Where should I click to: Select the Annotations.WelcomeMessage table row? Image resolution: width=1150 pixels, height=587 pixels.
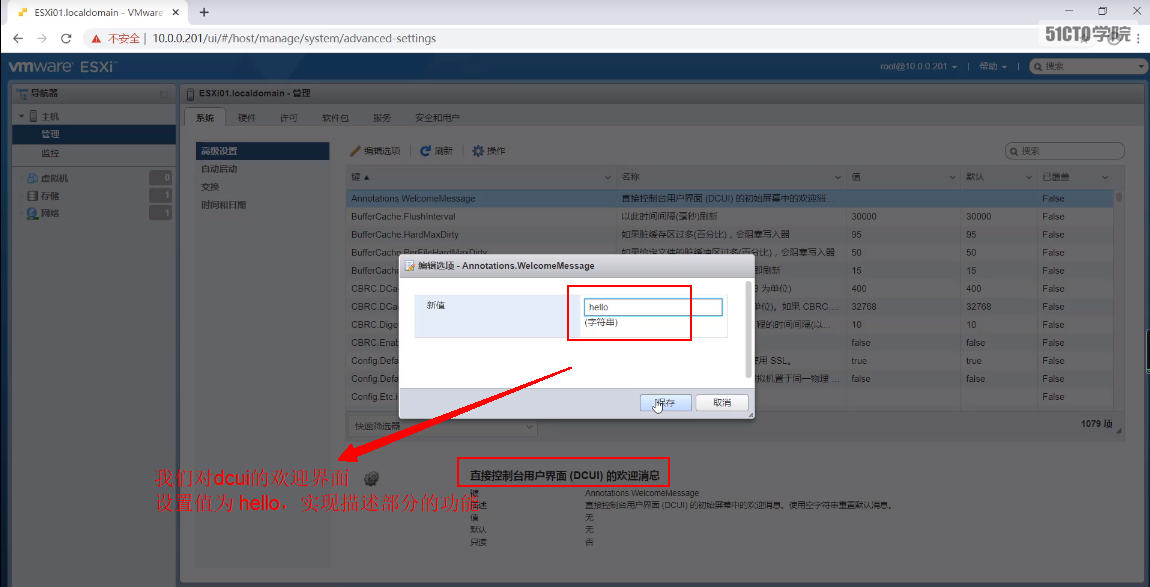point(730,199)
